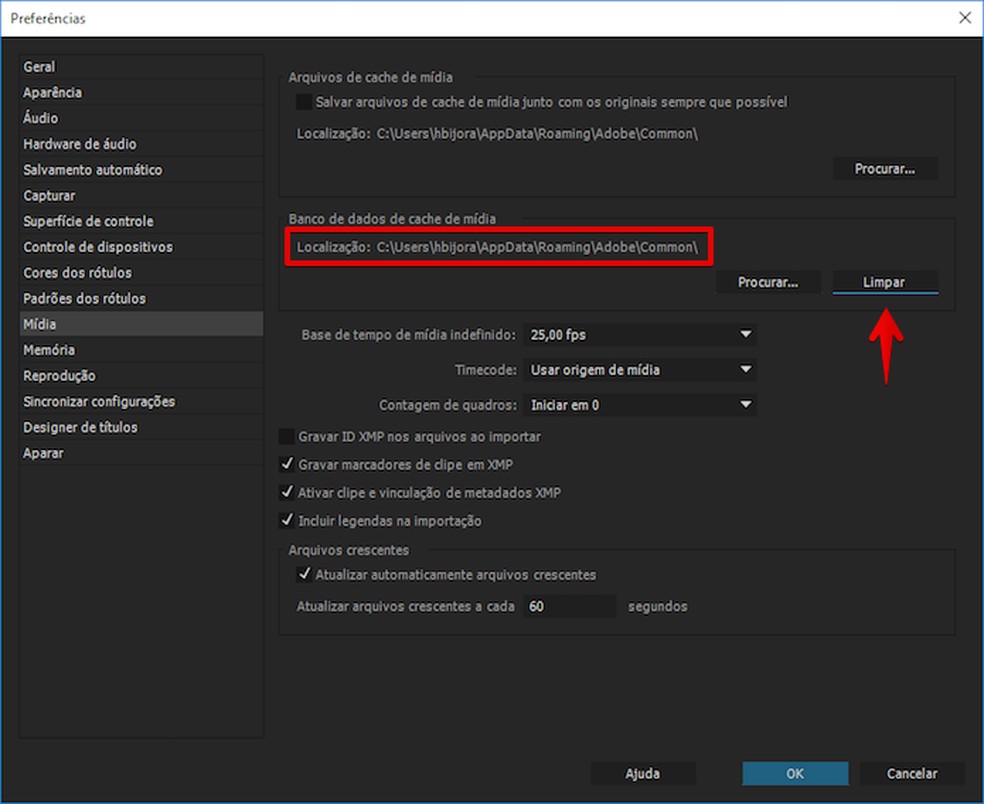This screenshot has width=984, height=804.
Task: Enable saving cache files next to originals
Action: tap(304, 102)
